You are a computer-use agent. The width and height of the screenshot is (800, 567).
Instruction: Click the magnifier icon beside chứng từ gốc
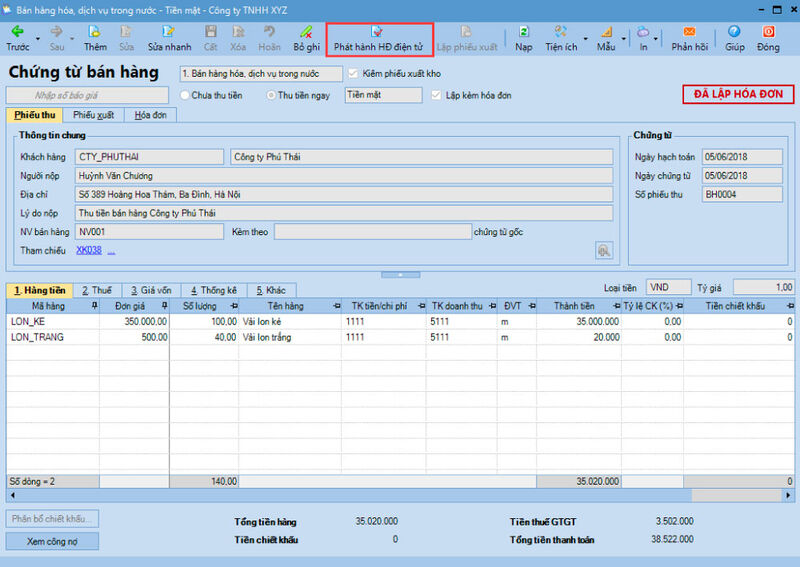pyautogui.click(x=604, y=250)
